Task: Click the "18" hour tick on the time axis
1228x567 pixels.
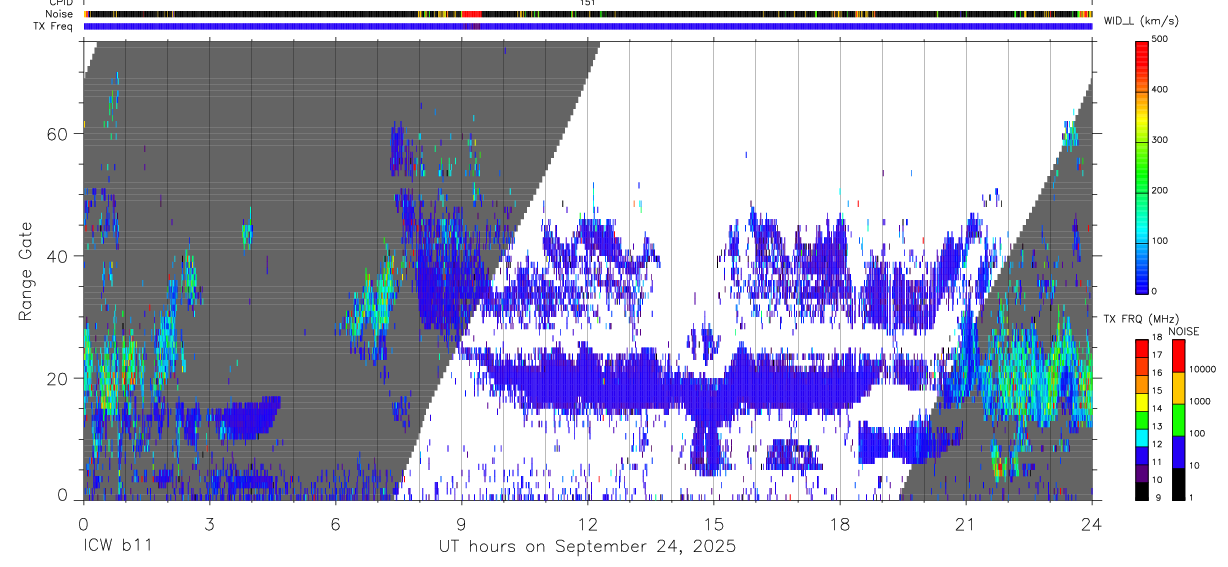Action: point(840,522)
